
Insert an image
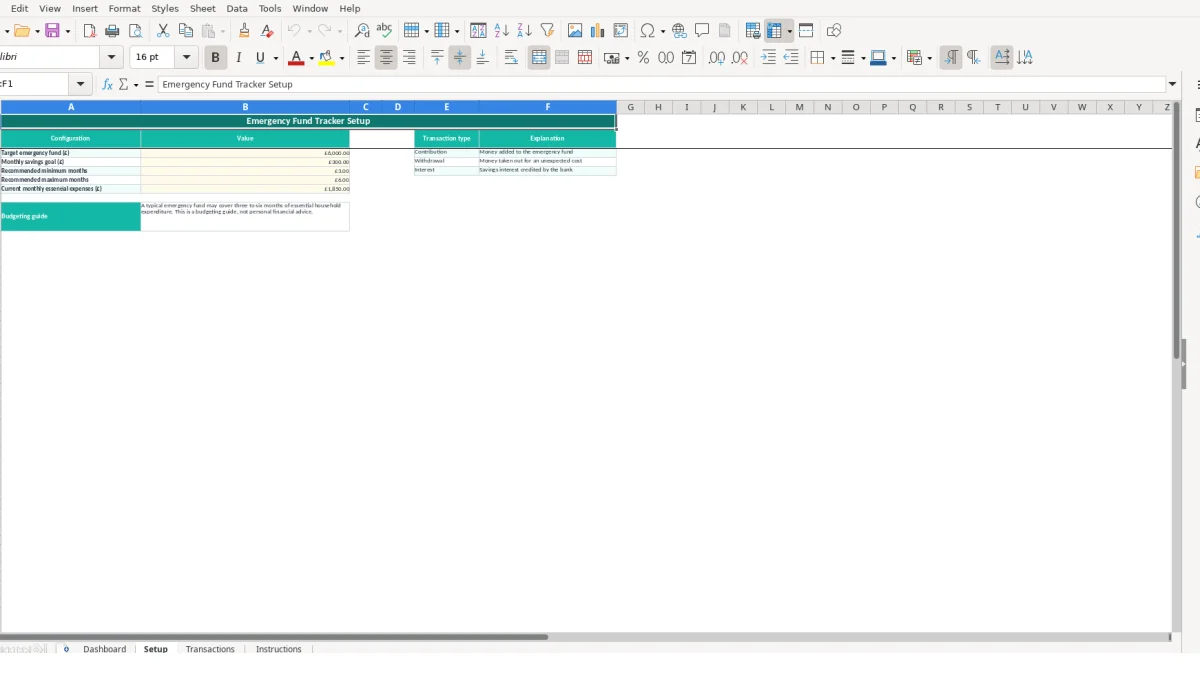click(x=575, y=31)
